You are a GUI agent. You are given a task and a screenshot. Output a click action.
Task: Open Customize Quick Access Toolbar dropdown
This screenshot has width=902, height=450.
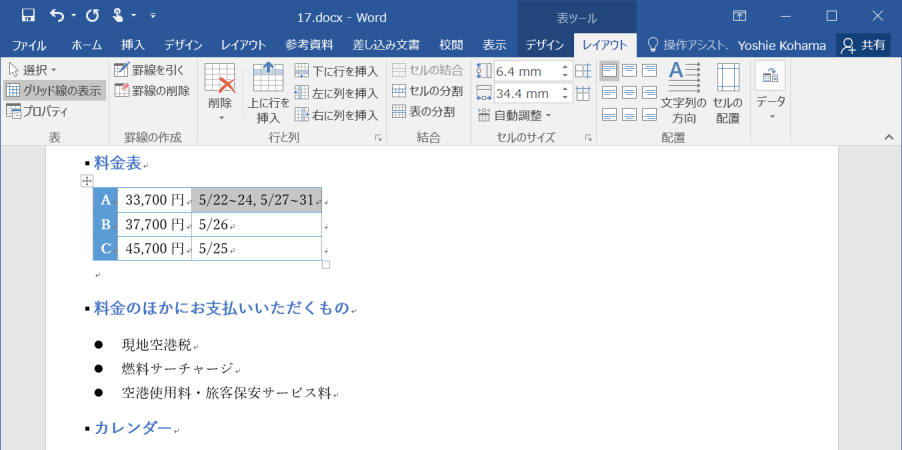tap(152, 16)
